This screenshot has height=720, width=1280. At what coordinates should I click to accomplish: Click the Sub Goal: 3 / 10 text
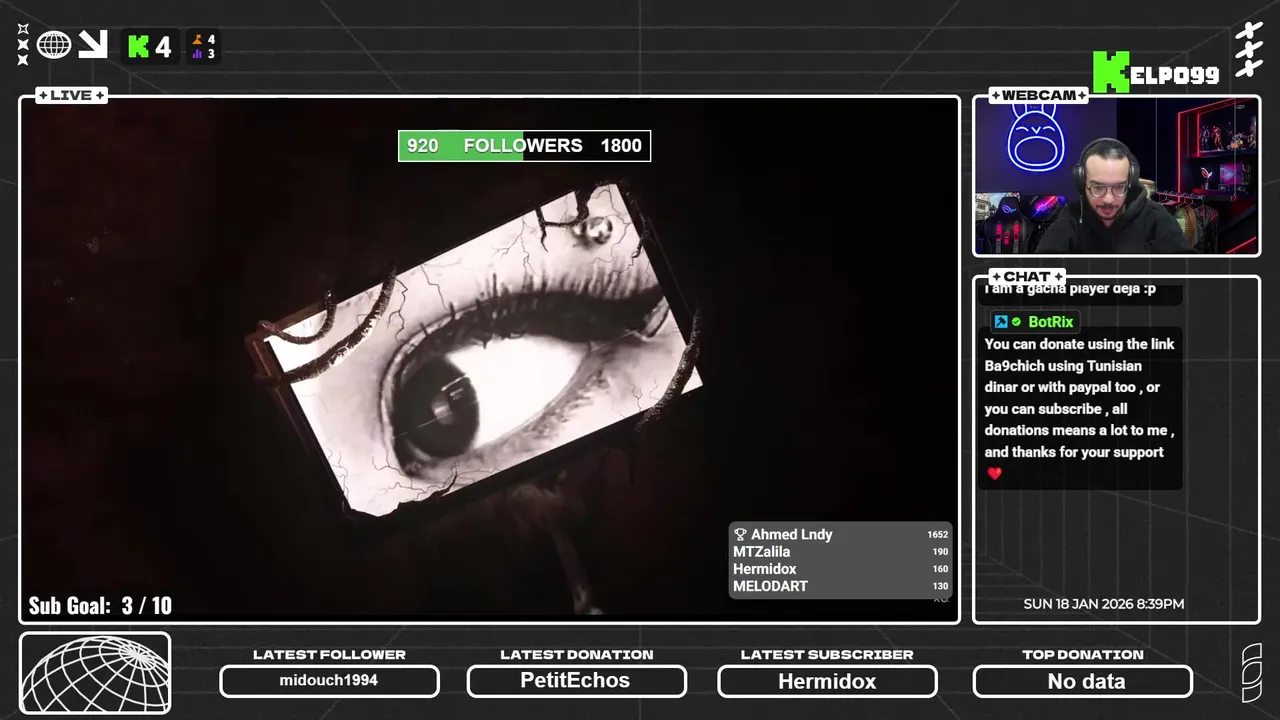pyautogui.click(x=100, y=605)
